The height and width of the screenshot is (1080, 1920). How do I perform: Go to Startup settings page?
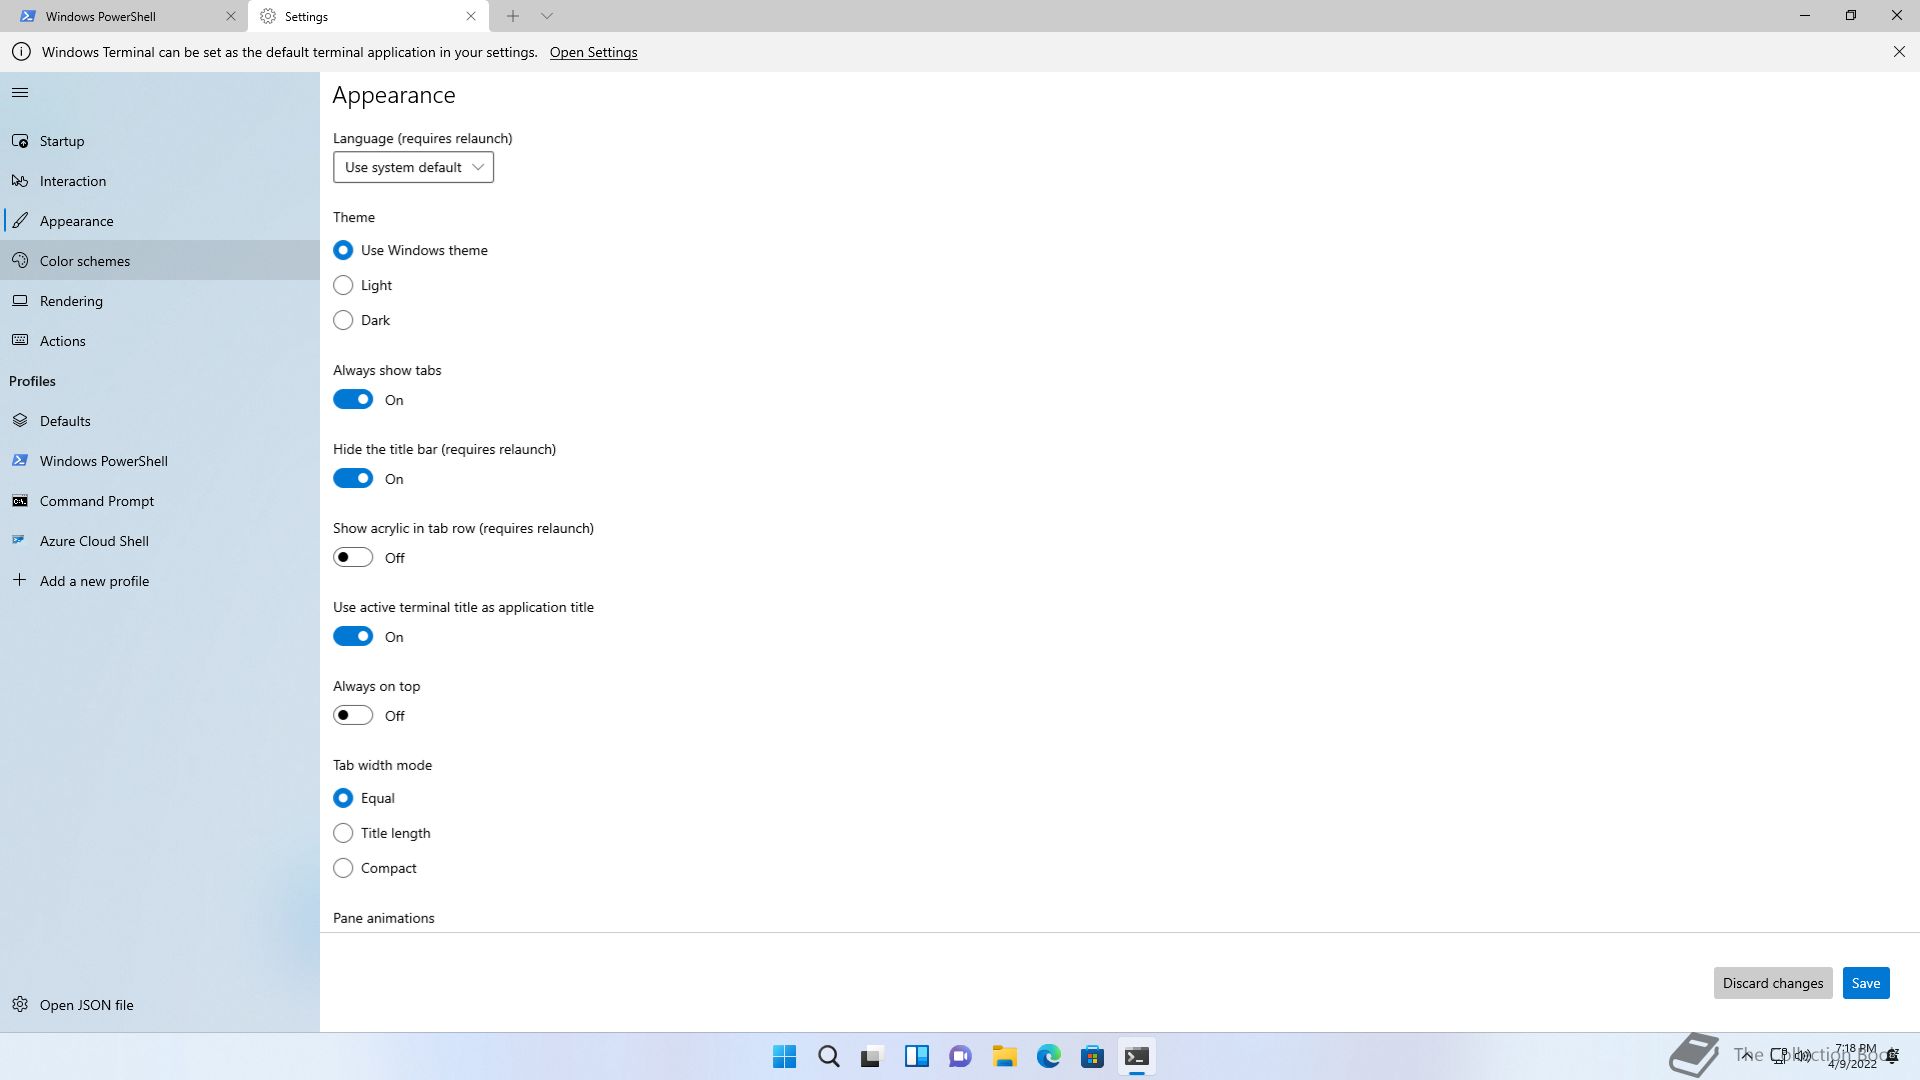160,141
